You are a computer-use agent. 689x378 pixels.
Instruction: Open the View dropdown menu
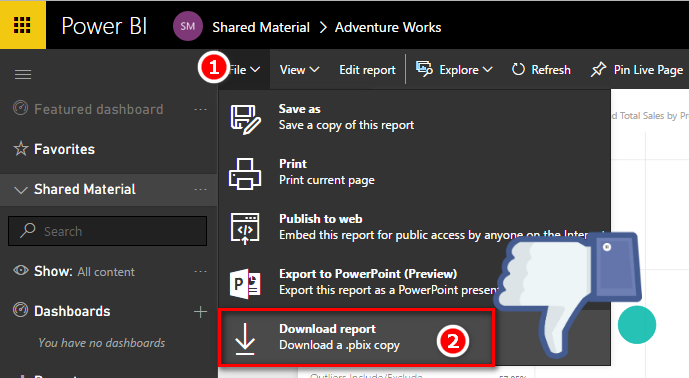(x=300, y=70)
